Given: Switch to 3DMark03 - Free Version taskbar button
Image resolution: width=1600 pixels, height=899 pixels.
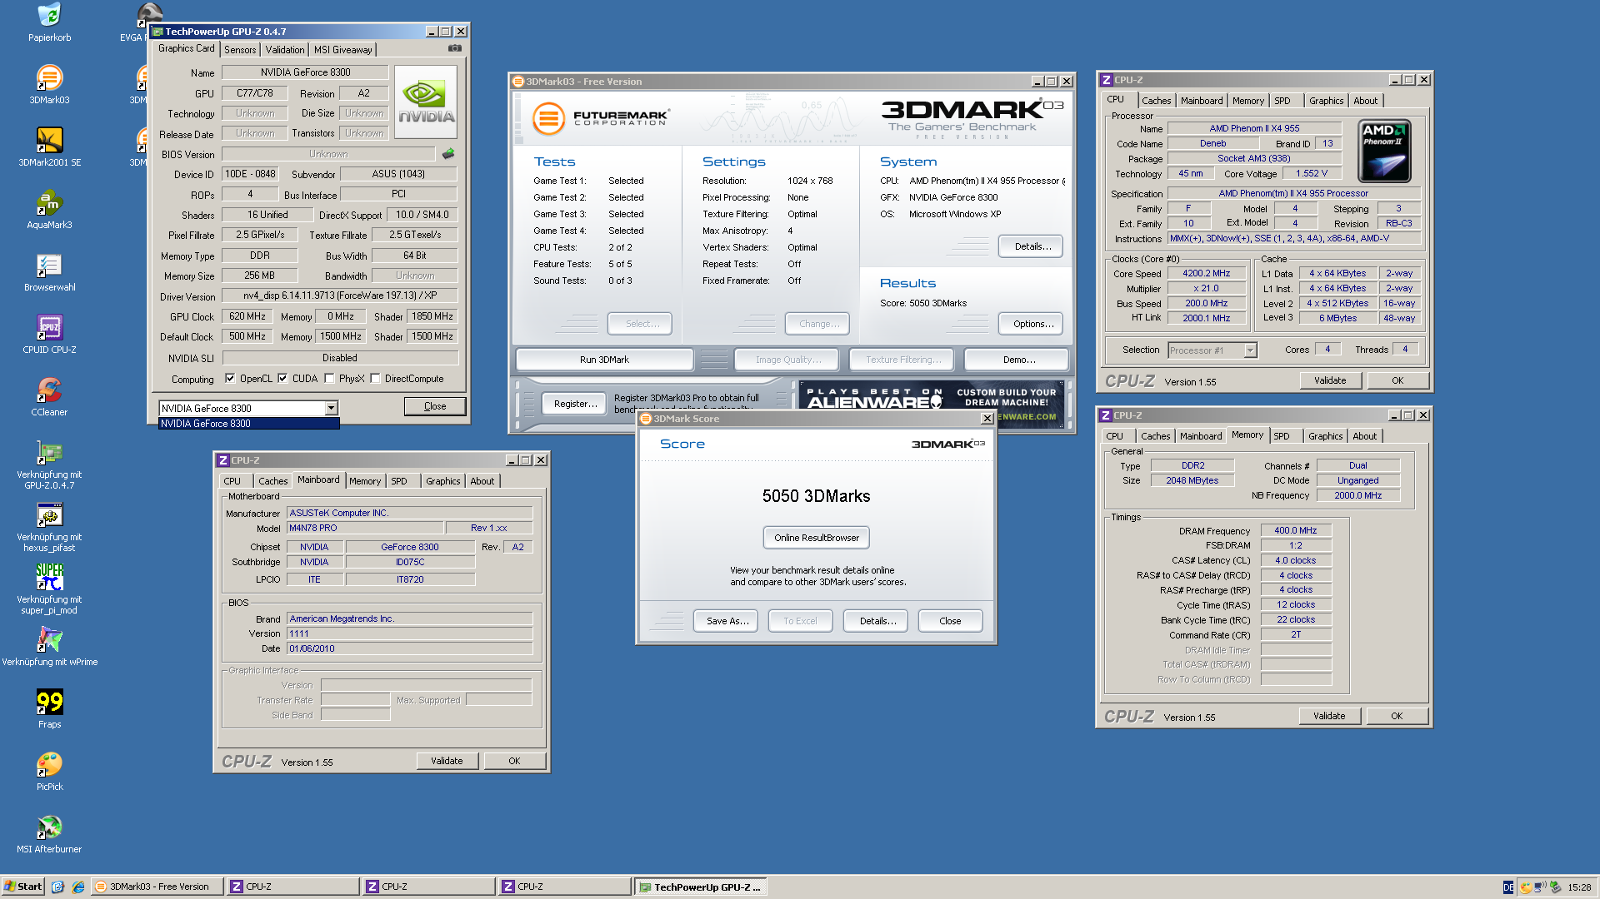Looking at the screenshot, I should tap(157, 887).
